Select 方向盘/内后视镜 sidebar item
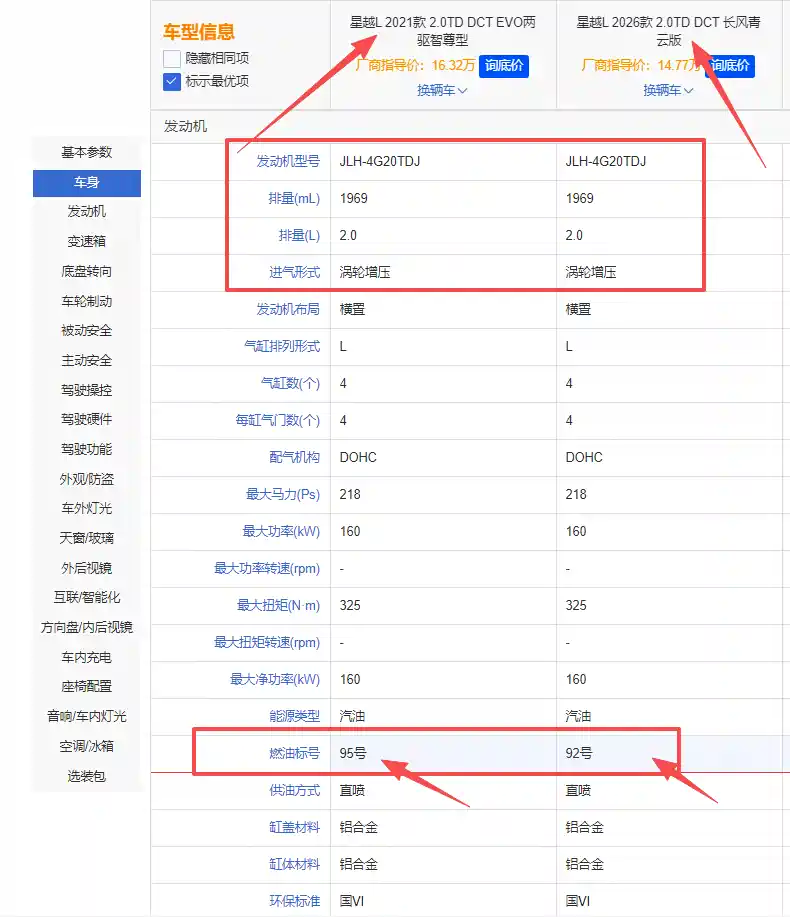Image resolution: width=790 pixels, height=917 pixels. pyautogui.click(x=87, y=628)
